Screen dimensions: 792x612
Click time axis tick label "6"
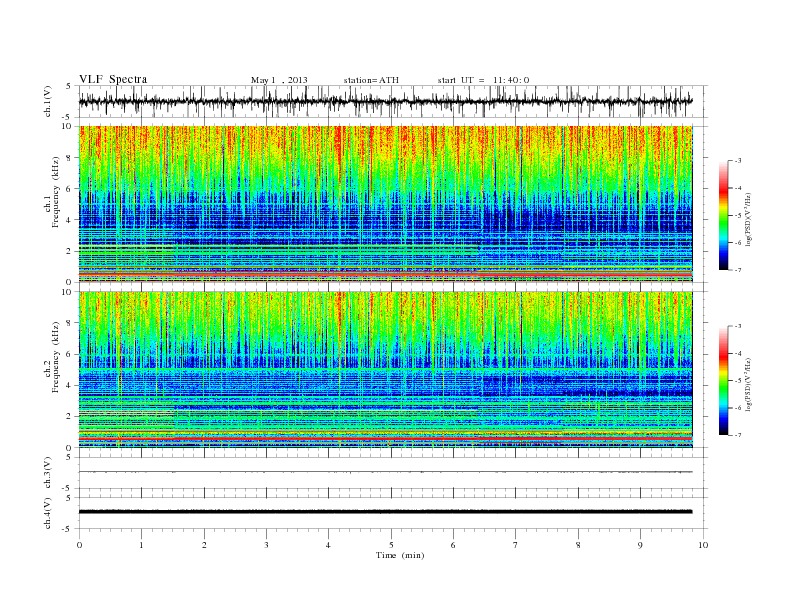(453, 545)
